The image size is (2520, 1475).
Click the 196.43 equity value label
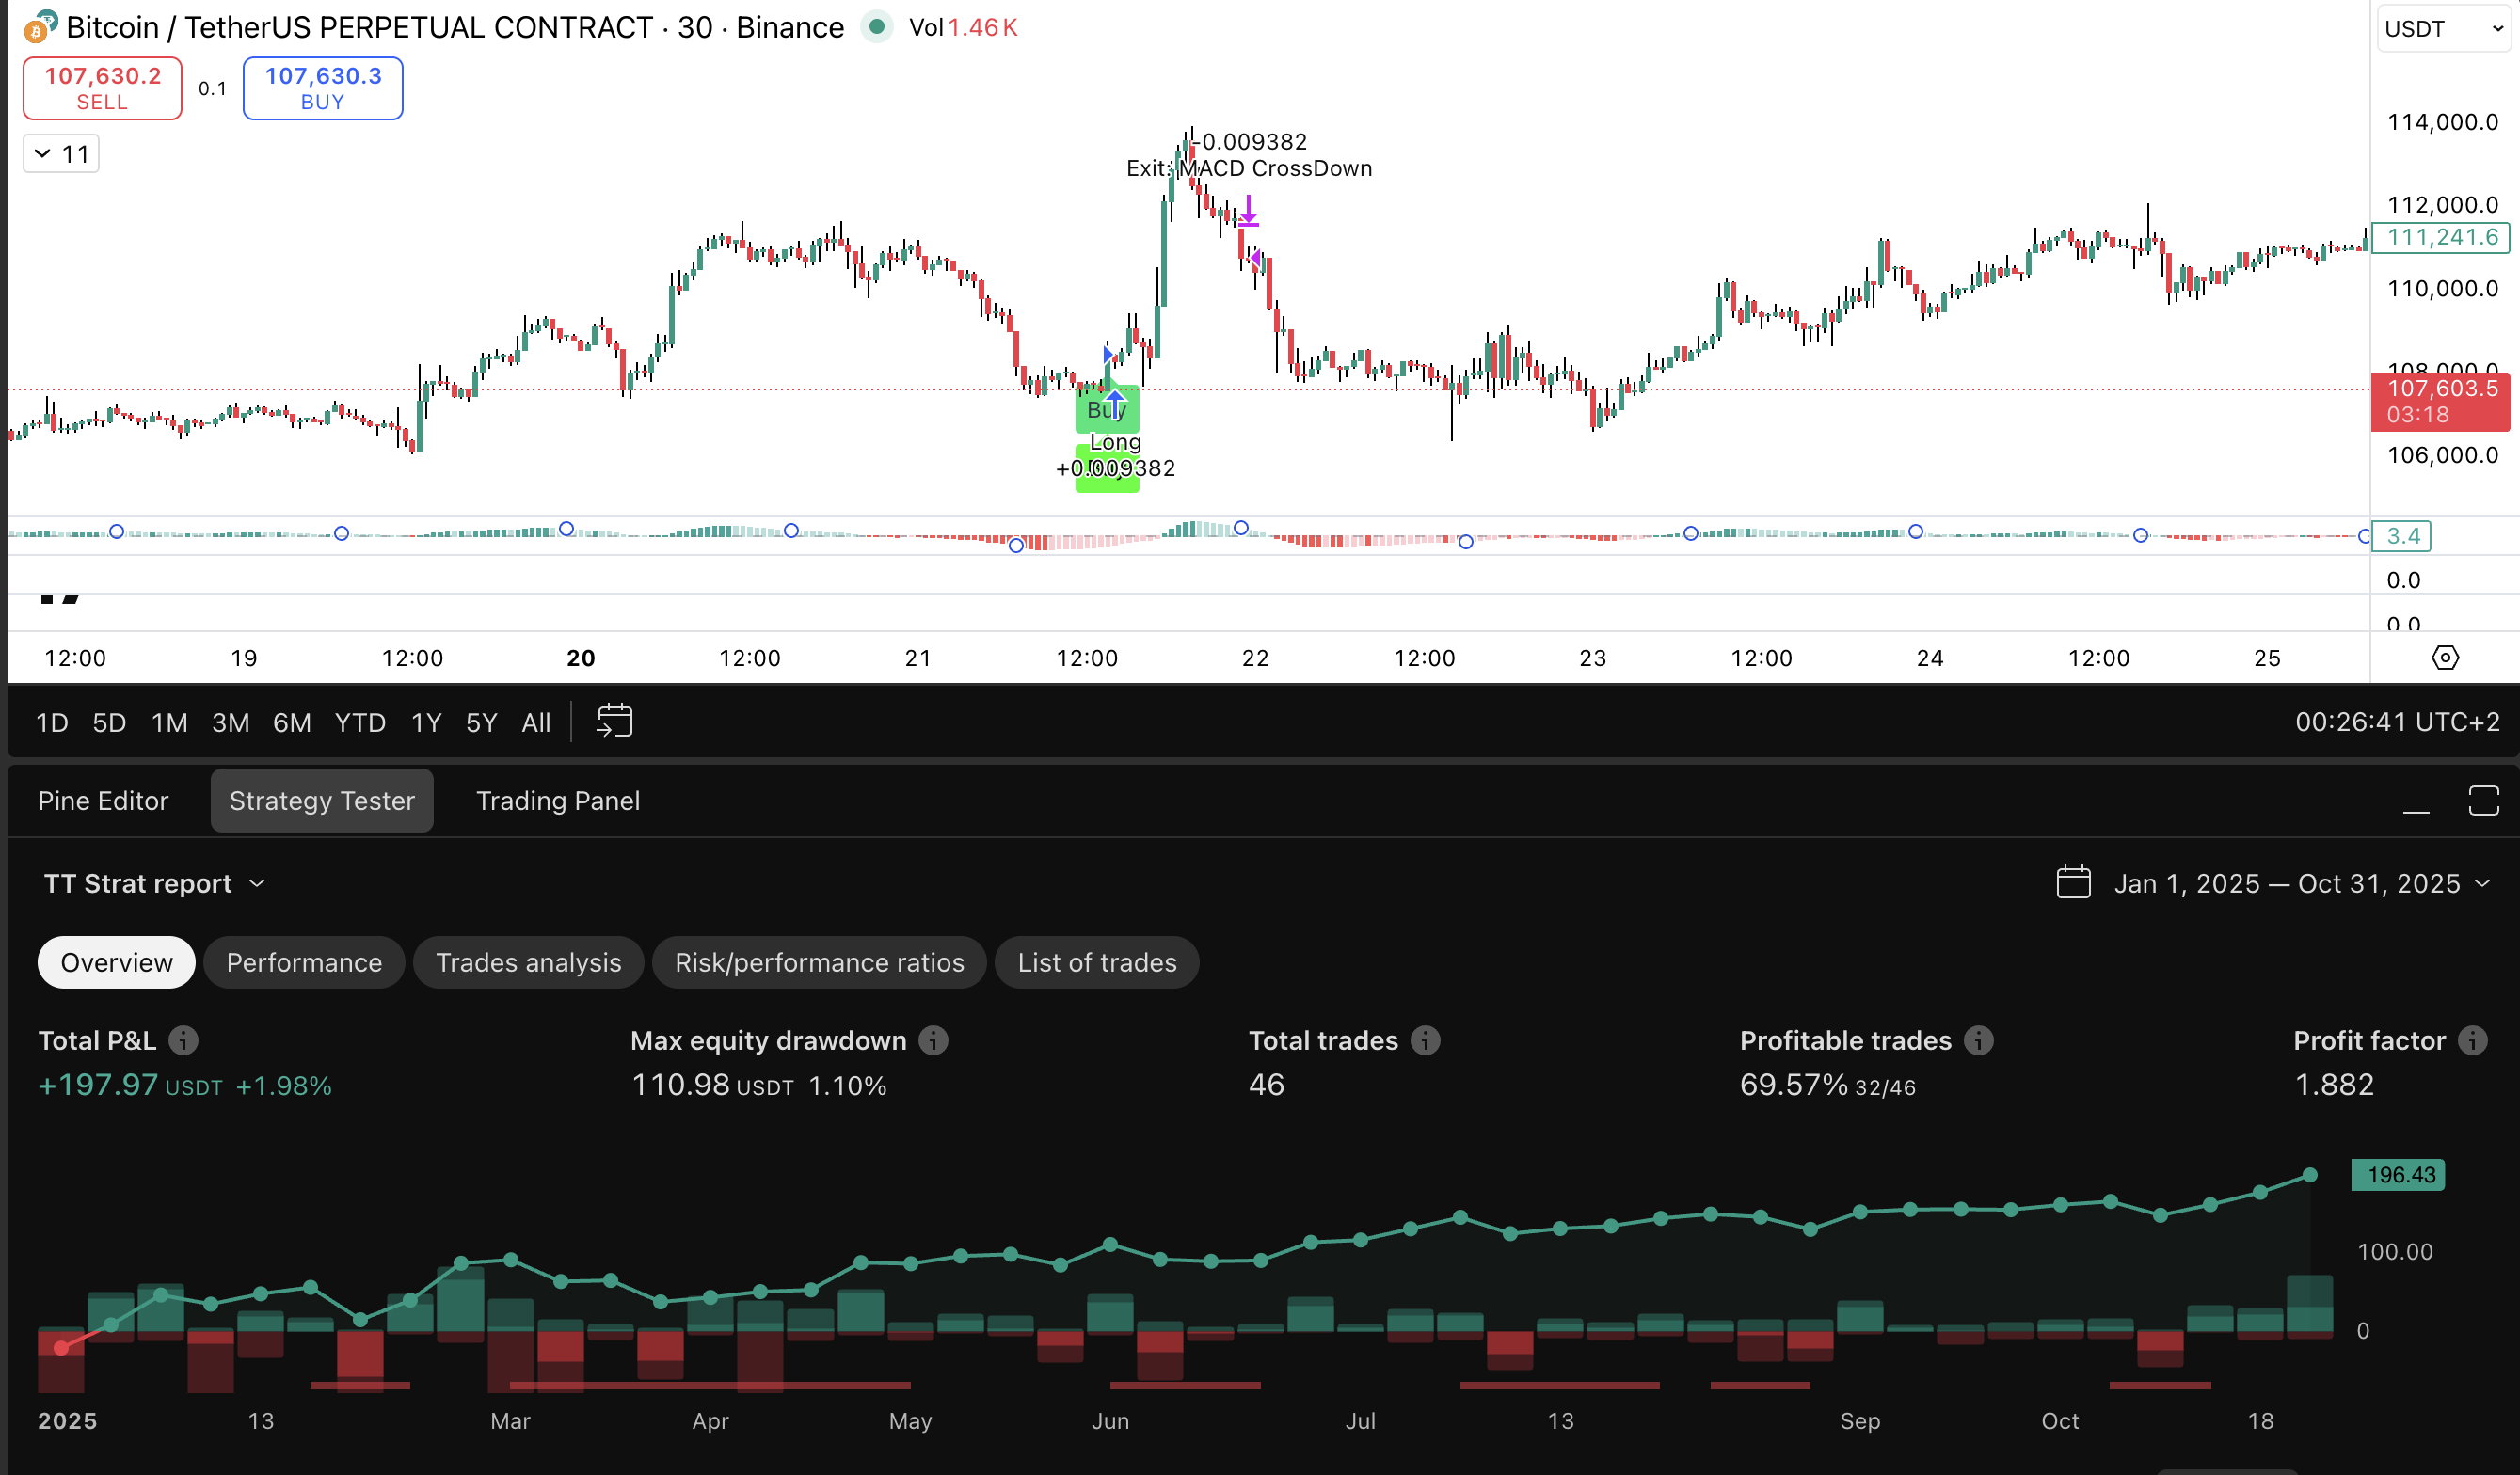pos(2398,1175)
